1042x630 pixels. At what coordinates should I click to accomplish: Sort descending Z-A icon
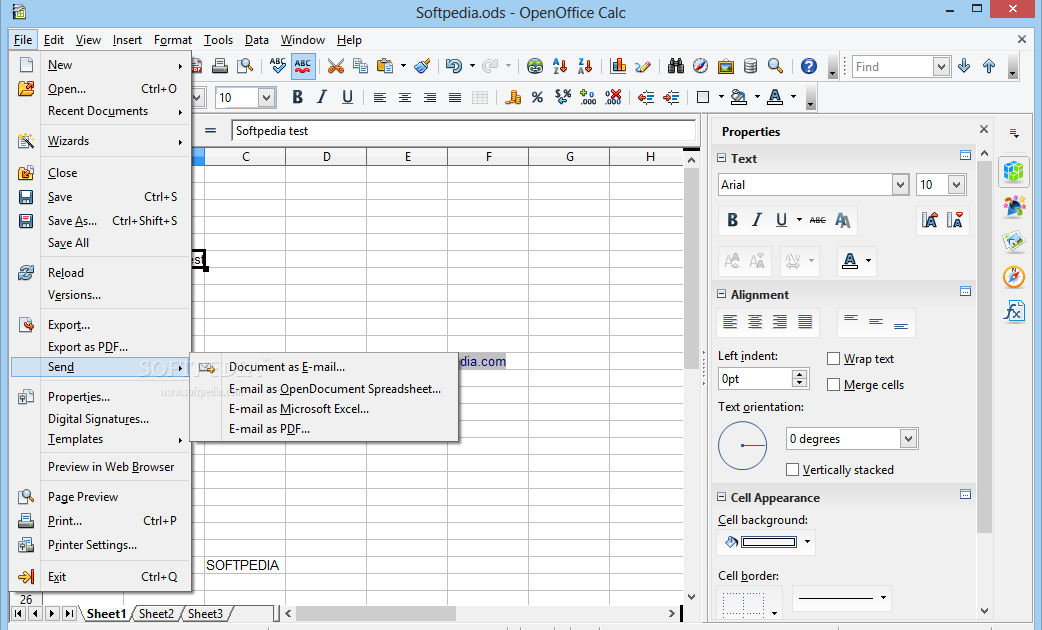[x=585, y=66]
